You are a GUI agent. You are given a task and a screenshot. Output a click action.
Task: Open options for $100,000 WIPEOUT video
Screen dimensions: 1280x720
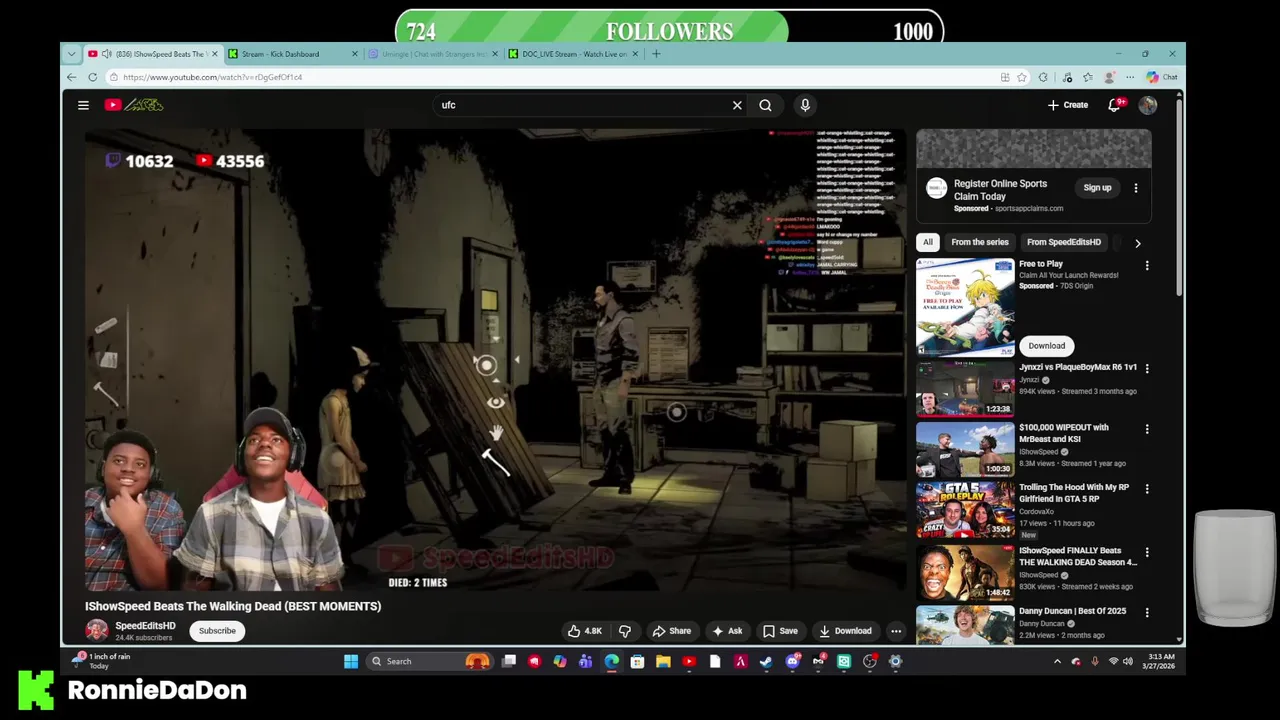1147,429
